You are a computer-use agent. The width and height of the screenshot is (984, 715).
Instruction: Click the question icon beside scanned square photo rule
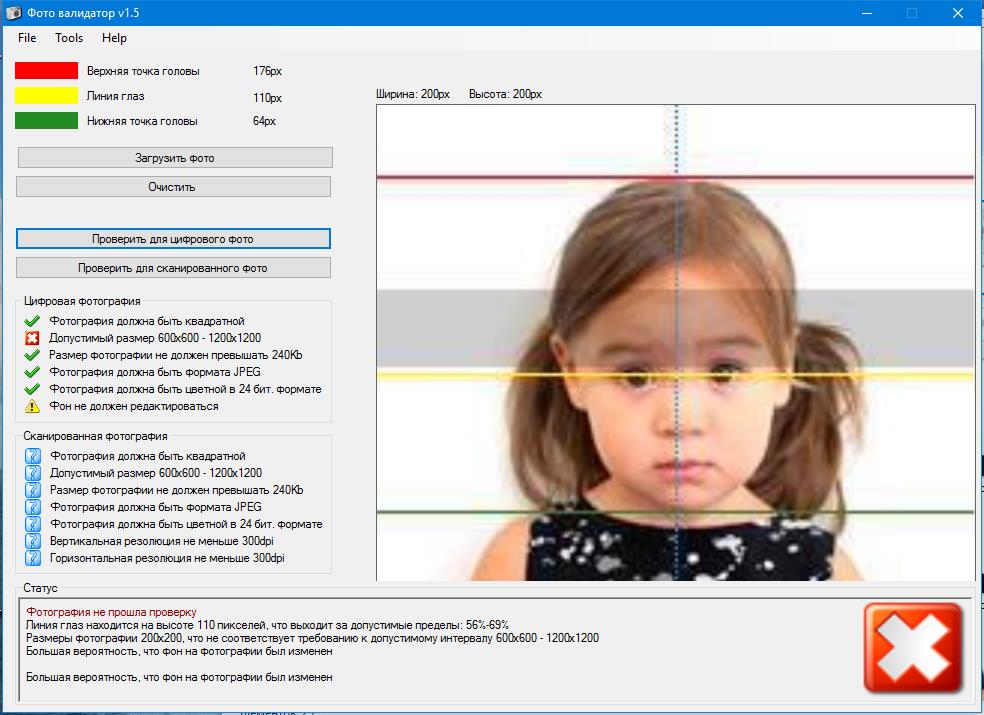coord(33,456)
